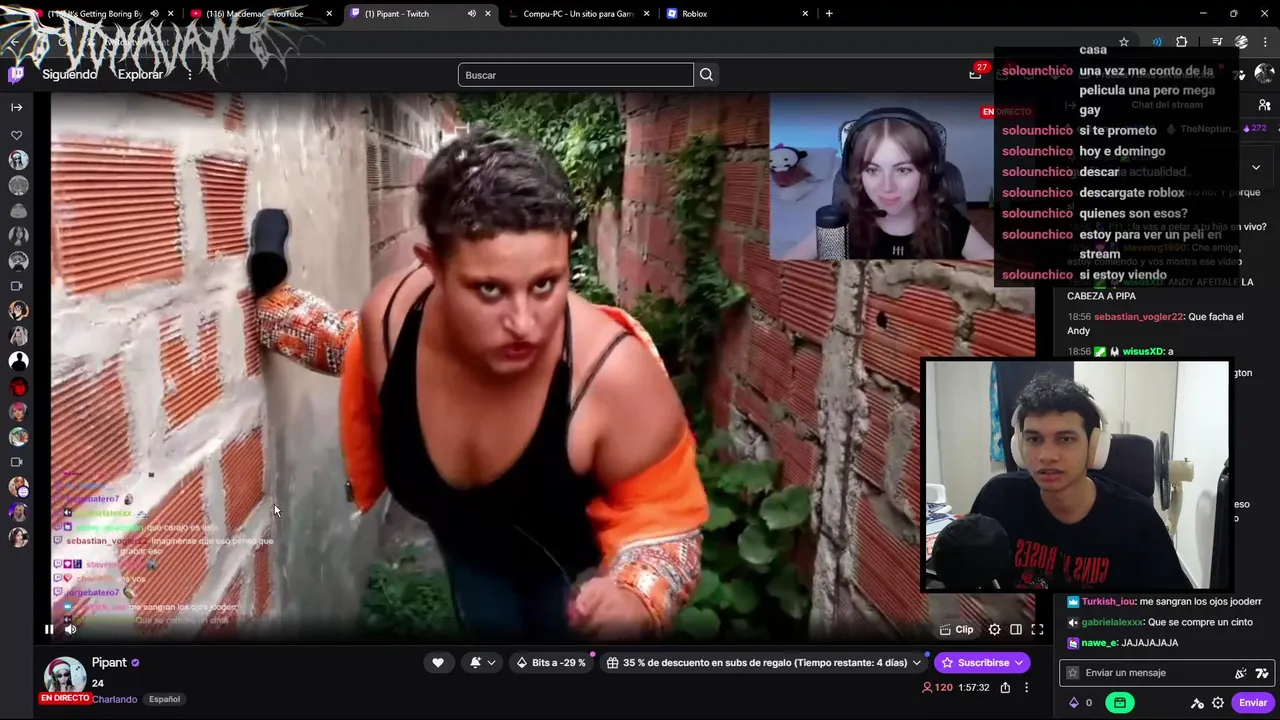1280x720 pixels.
Task: Open the chat rewards icon beside settings gear
Action: tap(1197, 703)
